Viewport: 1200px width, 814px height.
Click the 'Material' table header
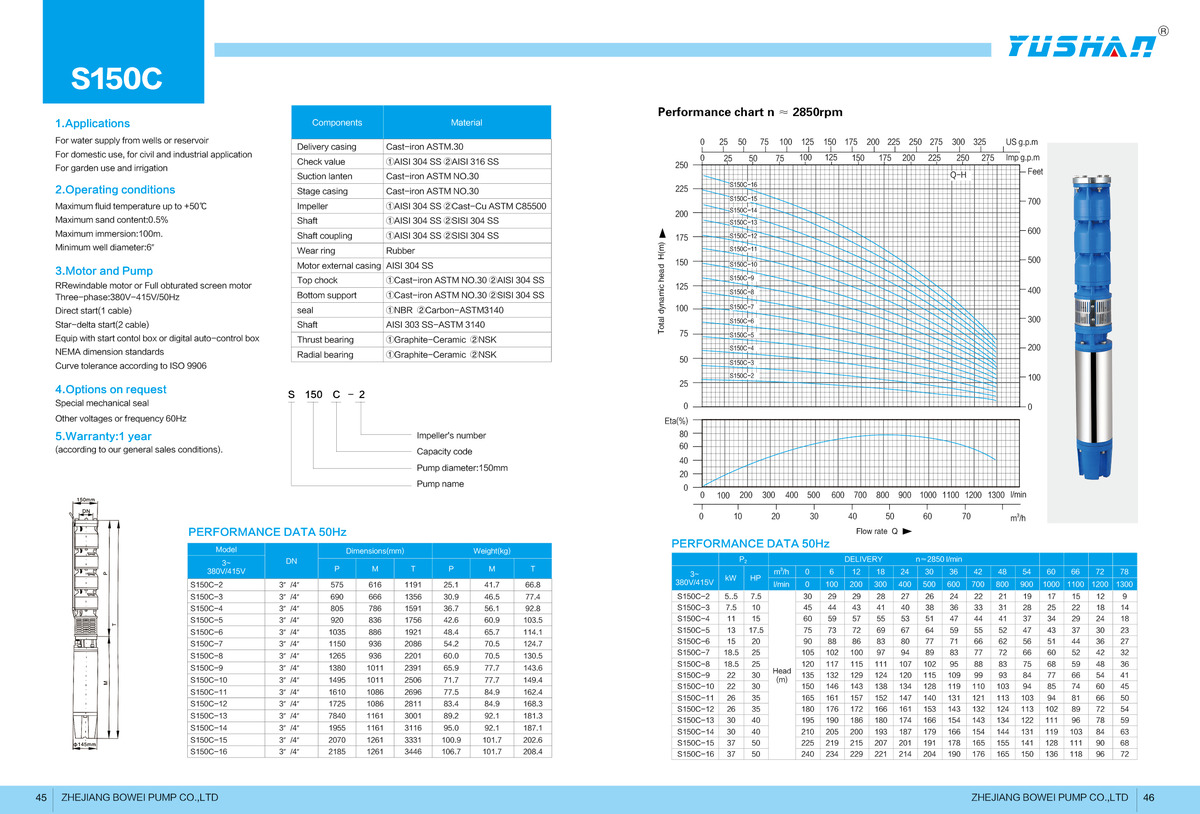click(467, 122)
